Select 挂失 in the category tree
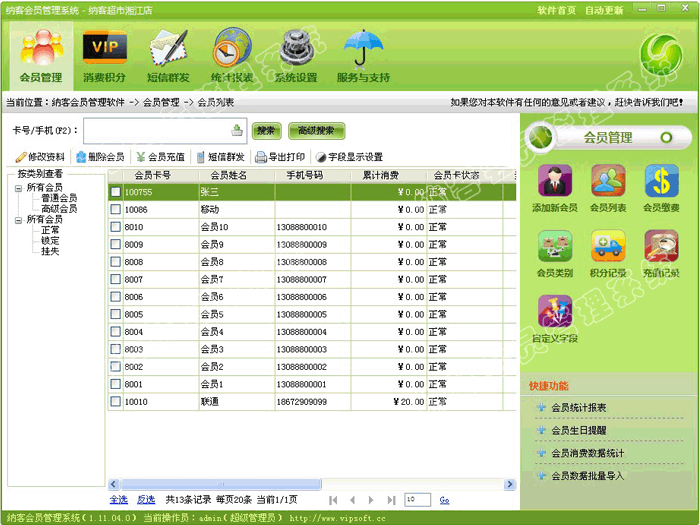The height and width of the screenshot is (525, 700). tap(50, 251)
